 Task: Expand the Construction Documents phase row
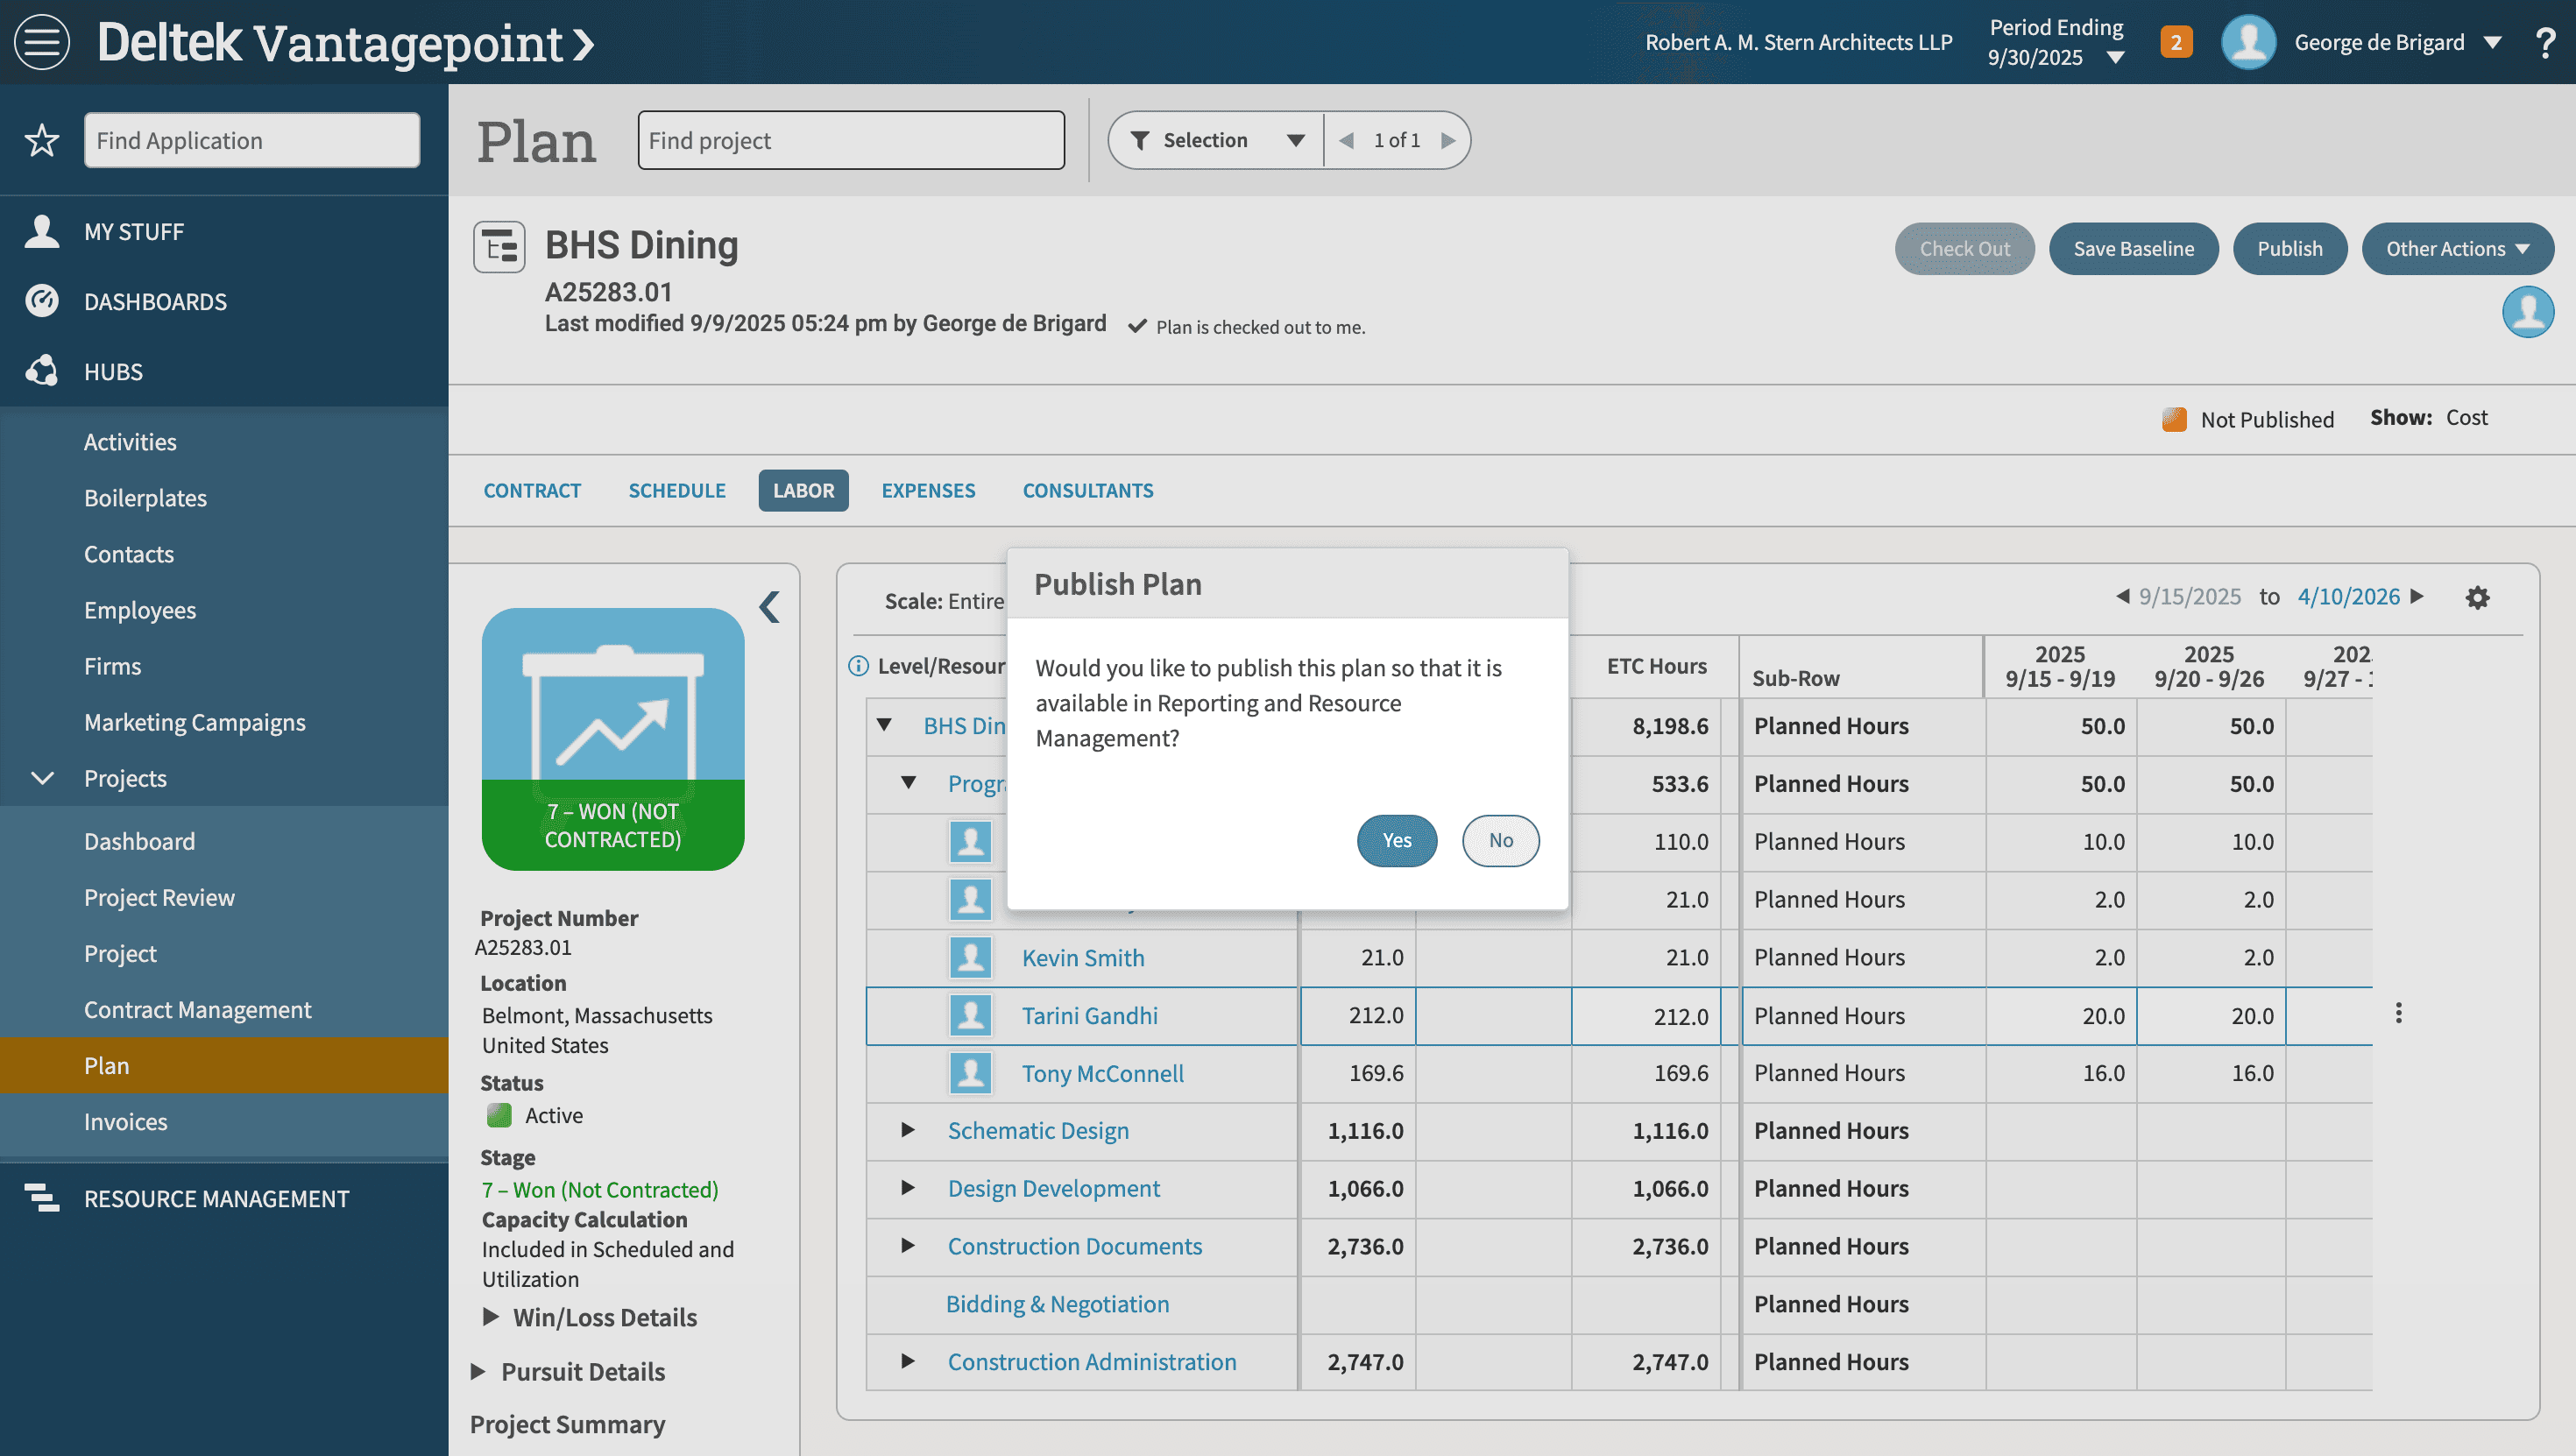[x=907, y=1246]
